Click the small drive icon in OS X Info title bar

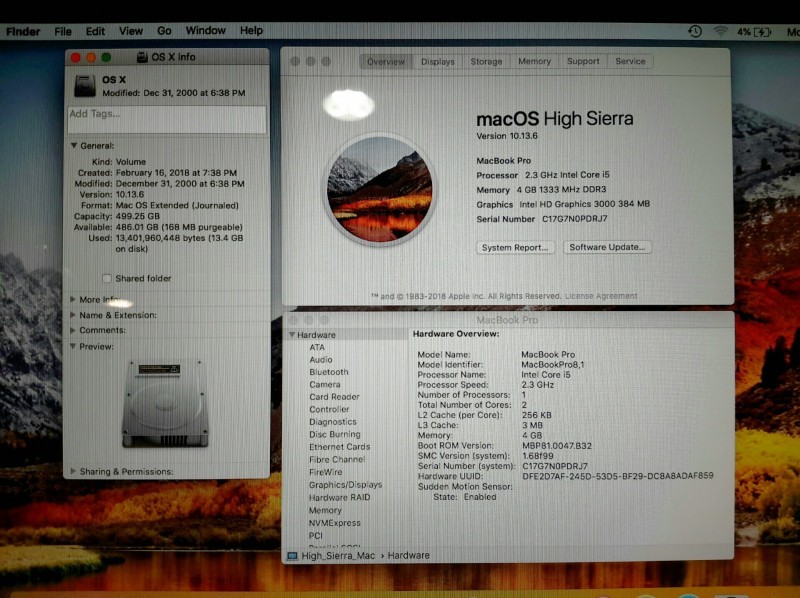(x=142, y=57)
